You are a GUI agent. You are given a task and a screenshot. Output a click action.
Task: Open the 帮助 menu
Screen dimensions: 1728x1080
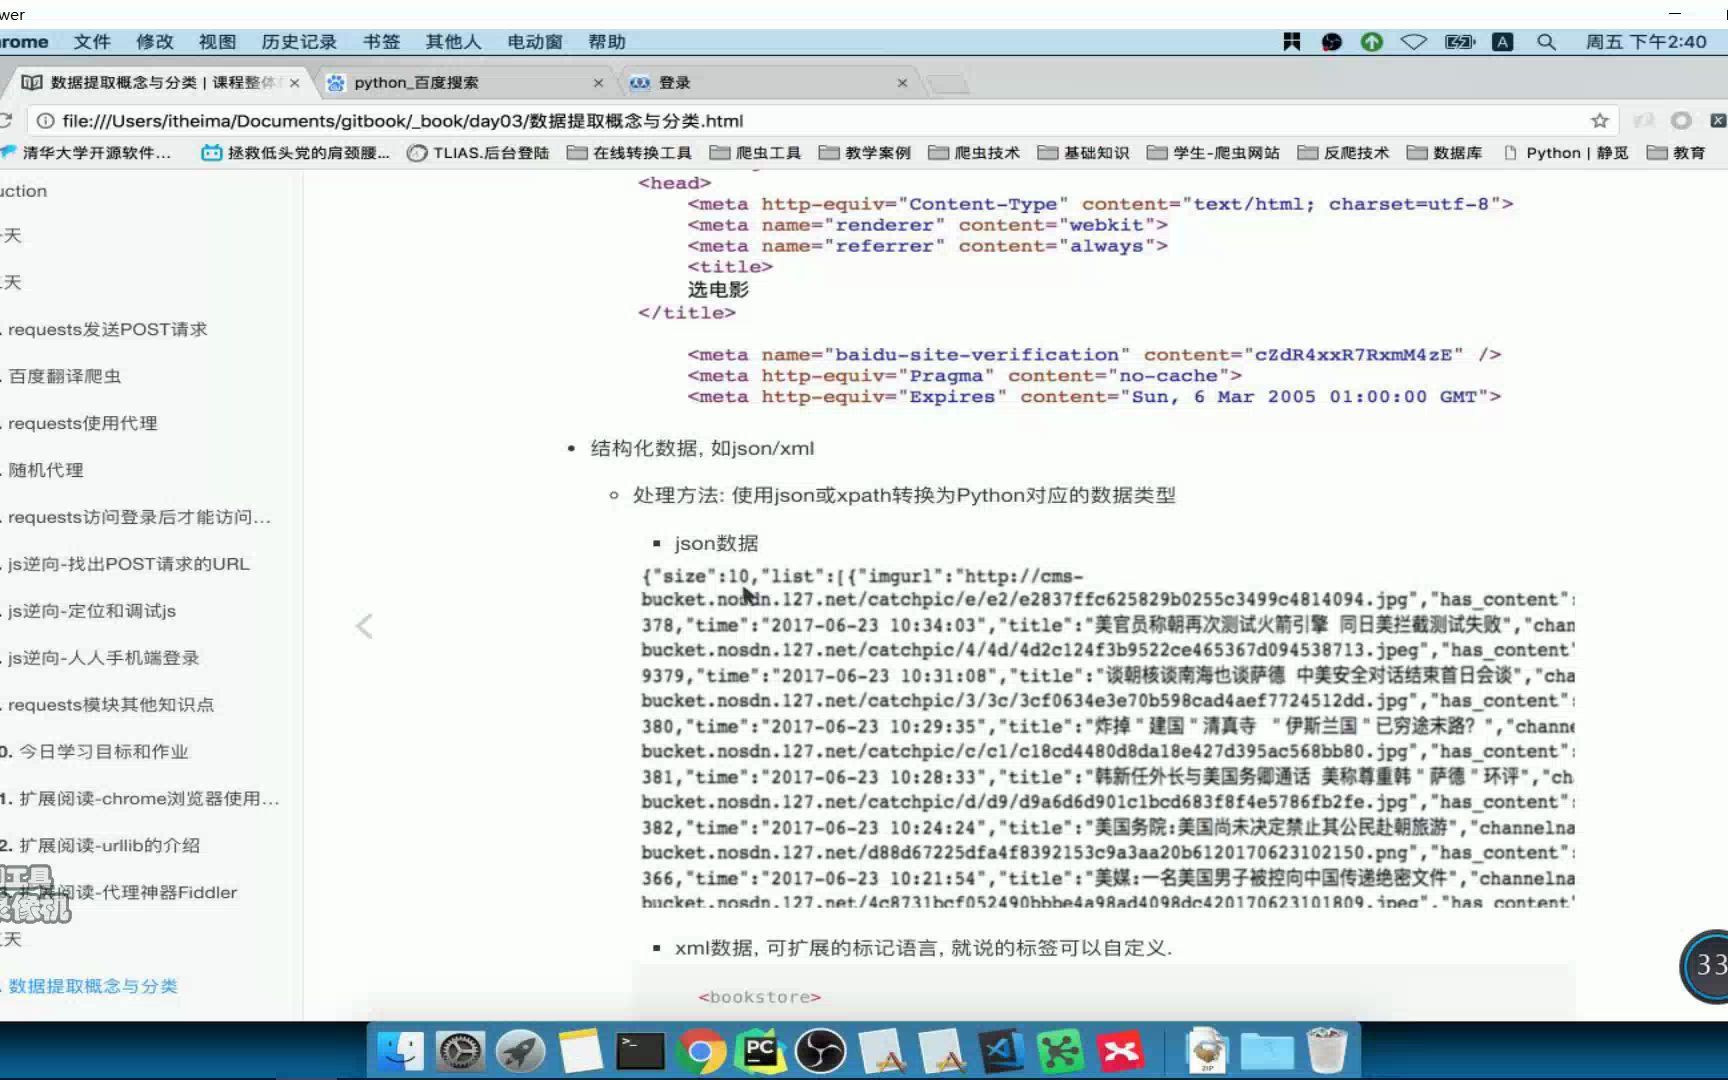tap(607, 42)
